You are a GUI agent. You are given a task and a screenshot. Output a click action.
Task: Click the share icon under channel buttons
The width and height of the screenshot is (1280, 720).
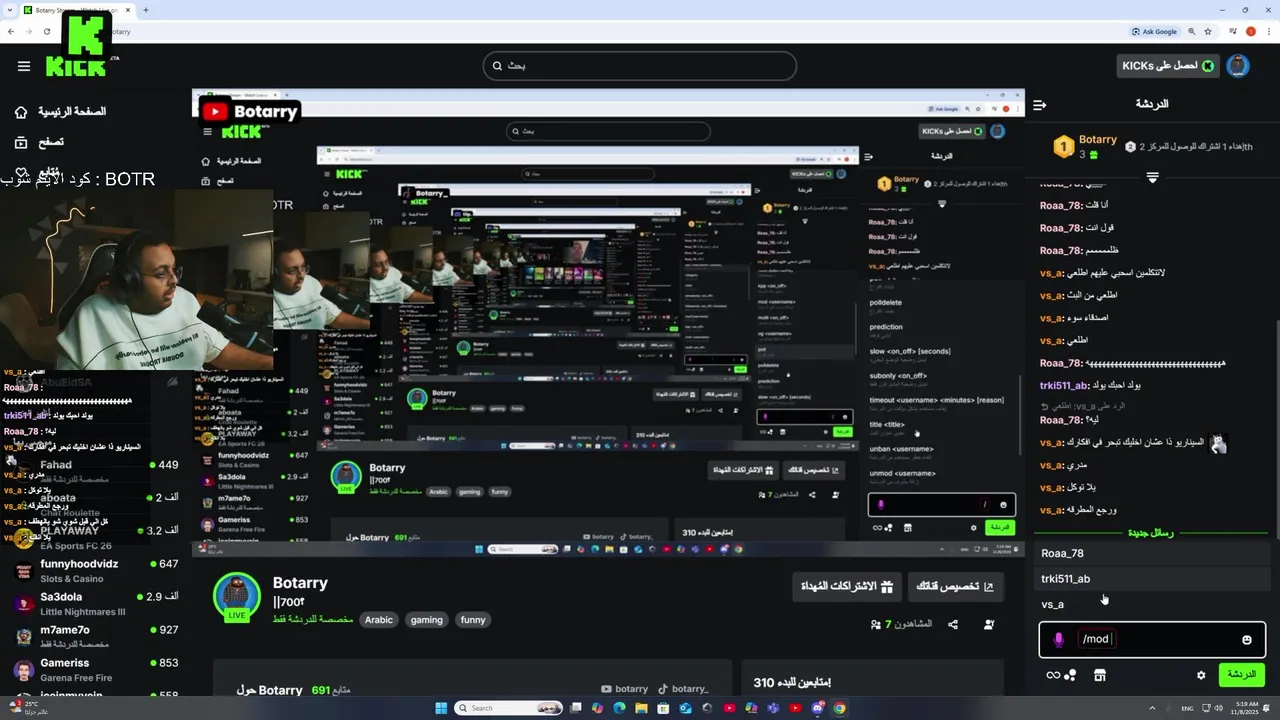(953, 624)
